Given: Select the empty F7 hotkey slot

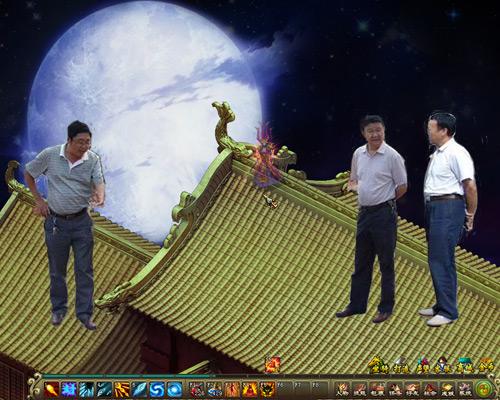Looking at the screenshot, I should pos(302,389).
